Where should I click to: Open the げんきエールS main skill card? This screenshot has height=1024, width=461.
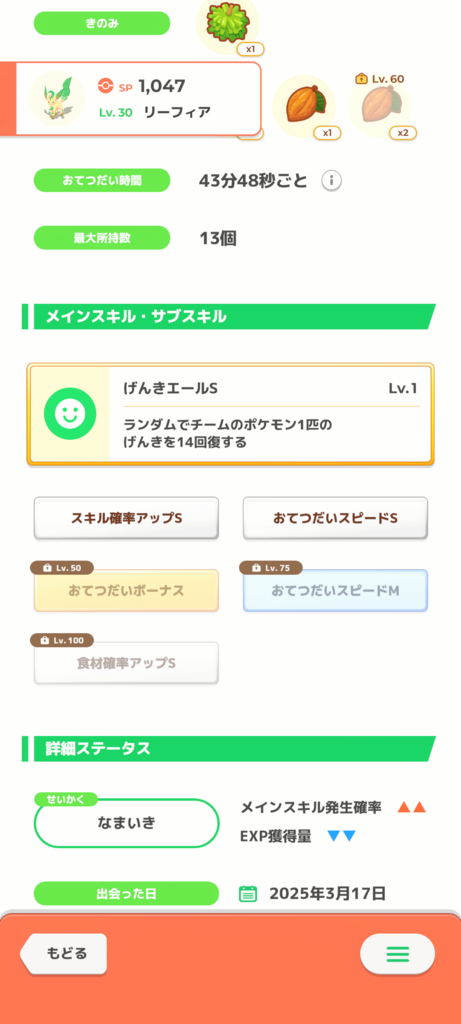click(x=230, y=414)
